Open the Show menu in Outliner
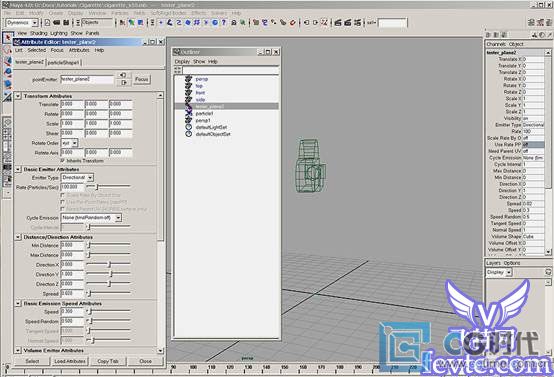 (199, 61)
